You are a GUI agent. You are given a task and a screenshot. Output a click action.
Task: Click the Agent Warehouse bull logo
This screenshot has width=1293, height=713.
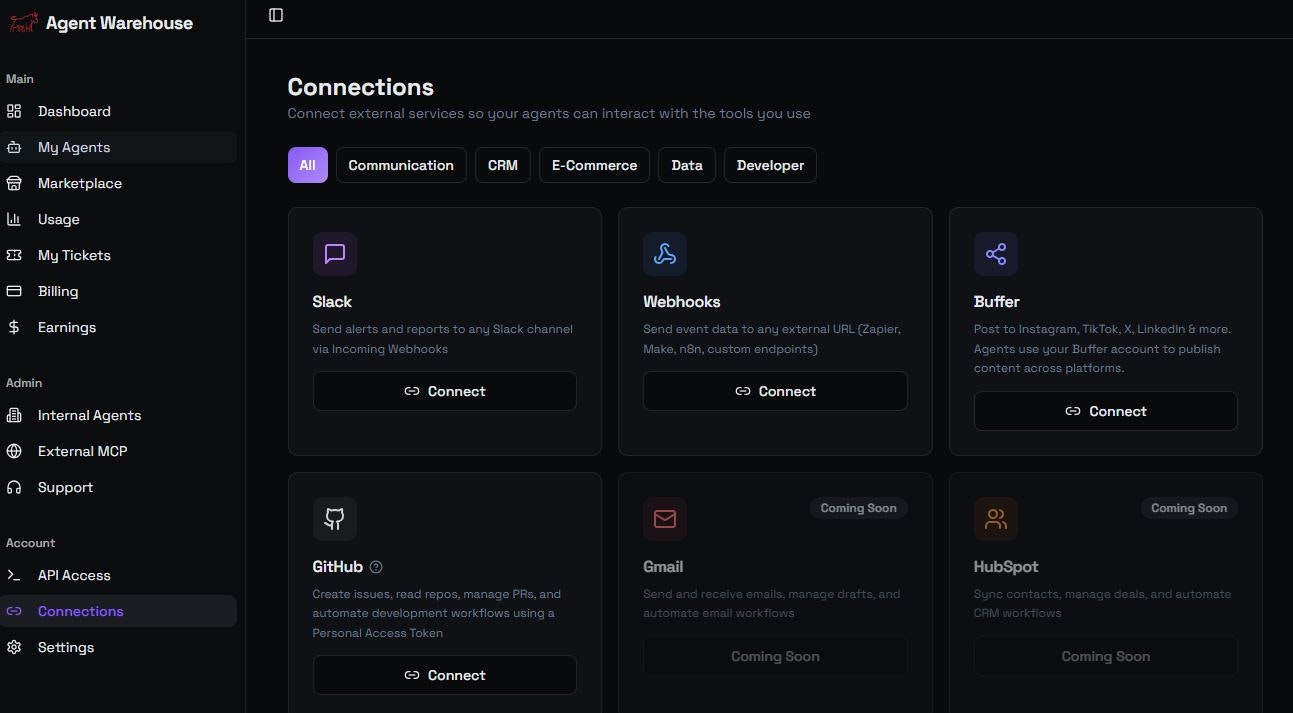tap(23, 23)
